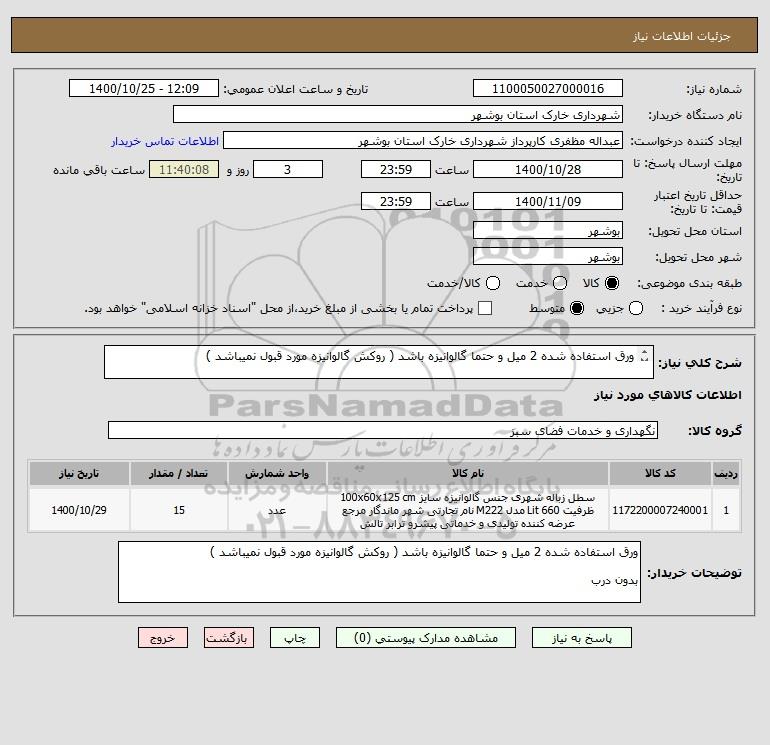Click the remaining time field 11:40:08

coord(184,169)
